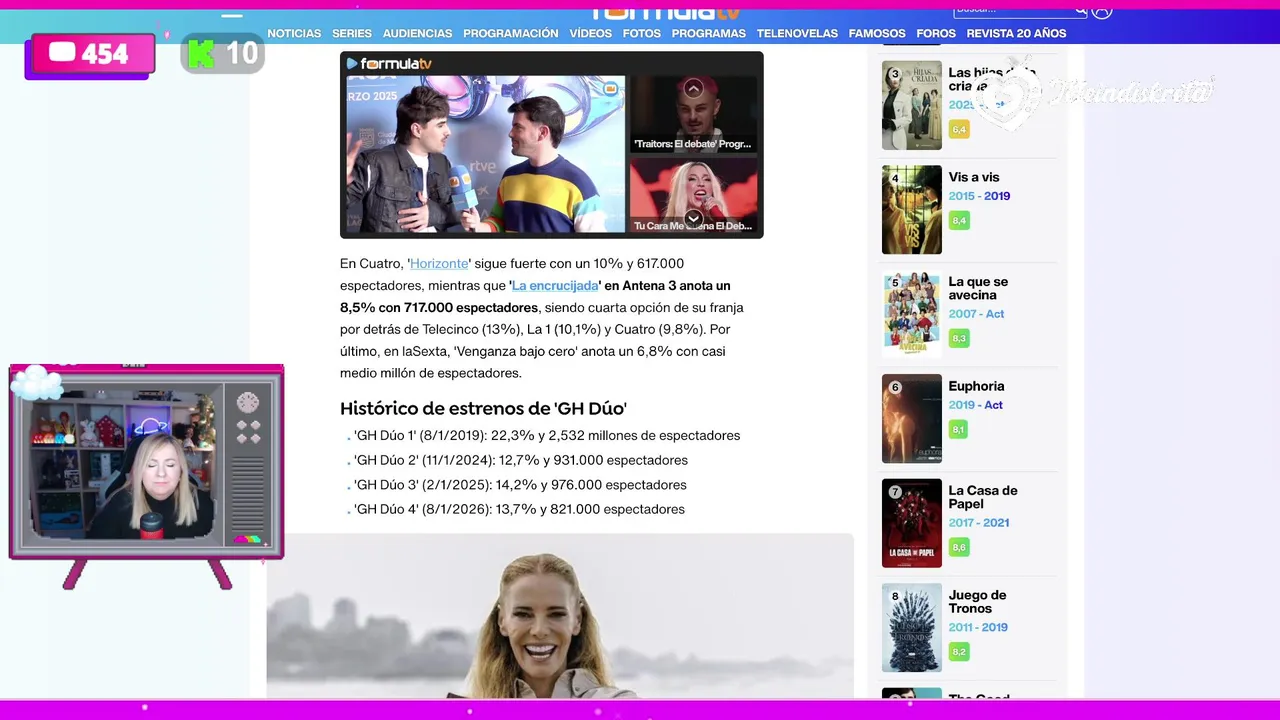
Task: Move video playlist up with chevron
Action: pyautogui.click(x=693, y=89)
